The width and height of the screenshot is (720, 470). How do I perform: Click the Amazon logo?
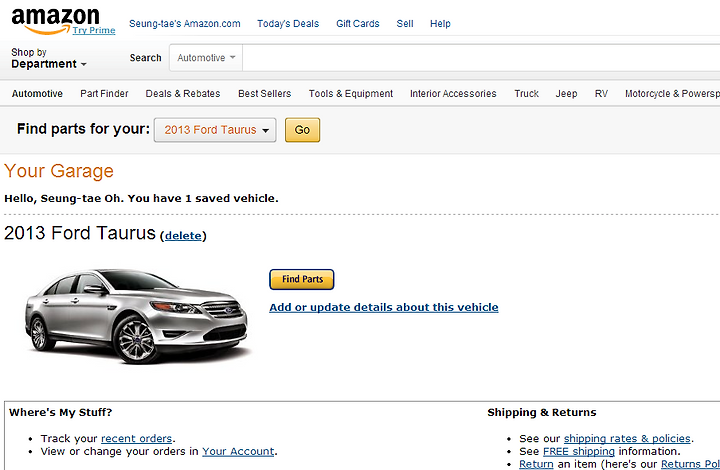tap(55, 20)
